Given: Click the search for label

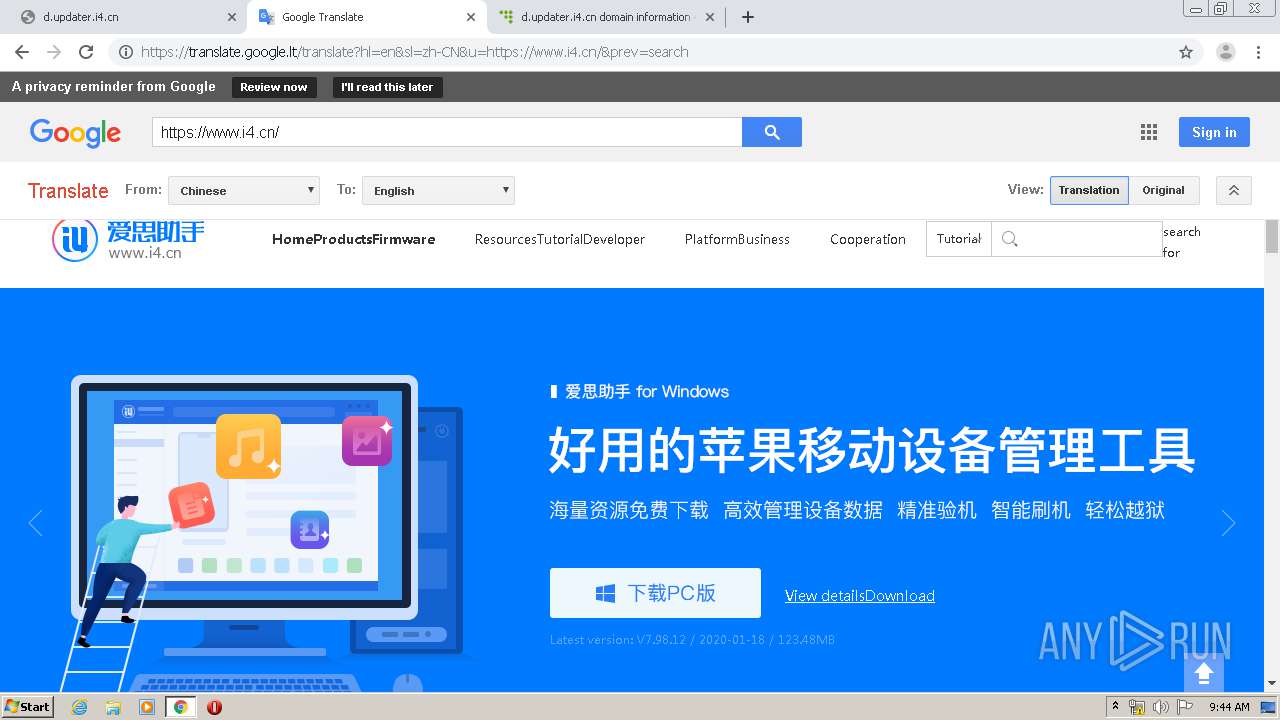Looking at the screenshot, I should (1181, 242).
